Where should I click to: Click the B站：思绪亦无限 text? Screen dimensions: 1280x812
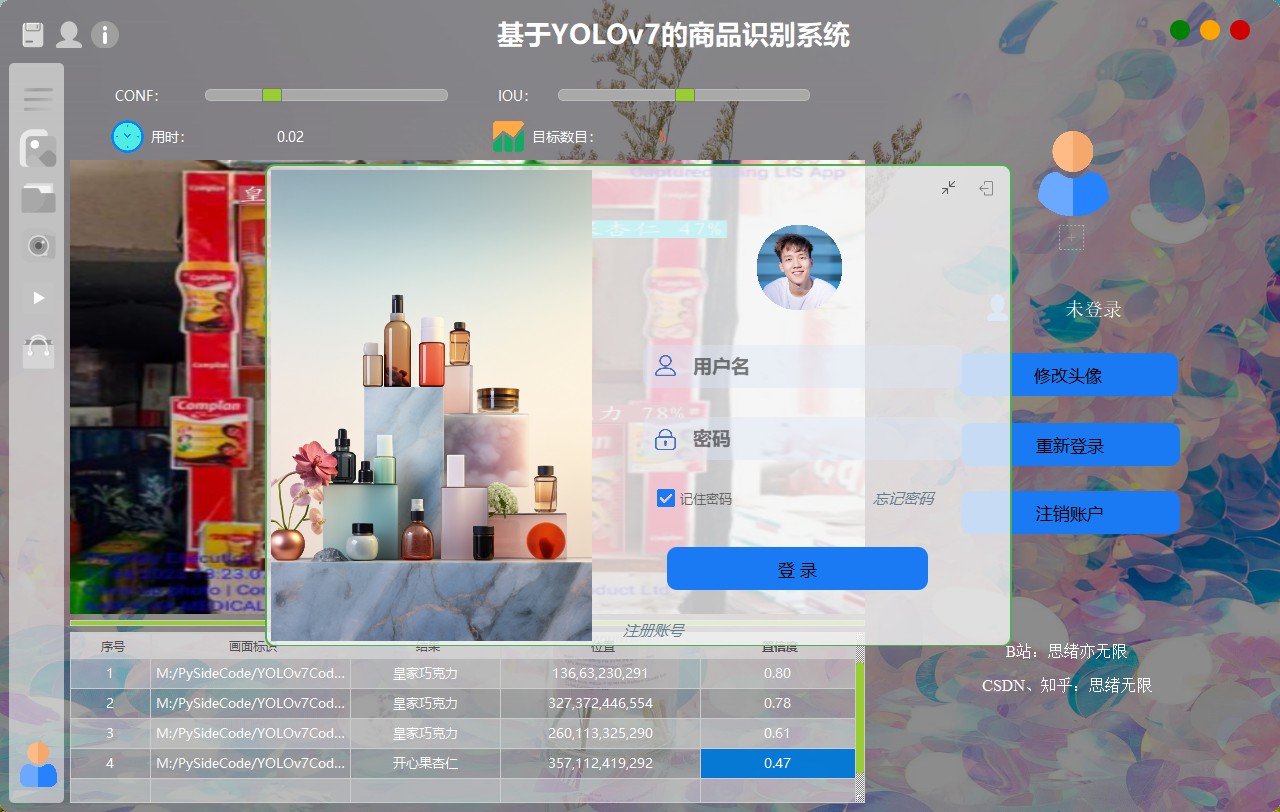tap(1067, 651)
